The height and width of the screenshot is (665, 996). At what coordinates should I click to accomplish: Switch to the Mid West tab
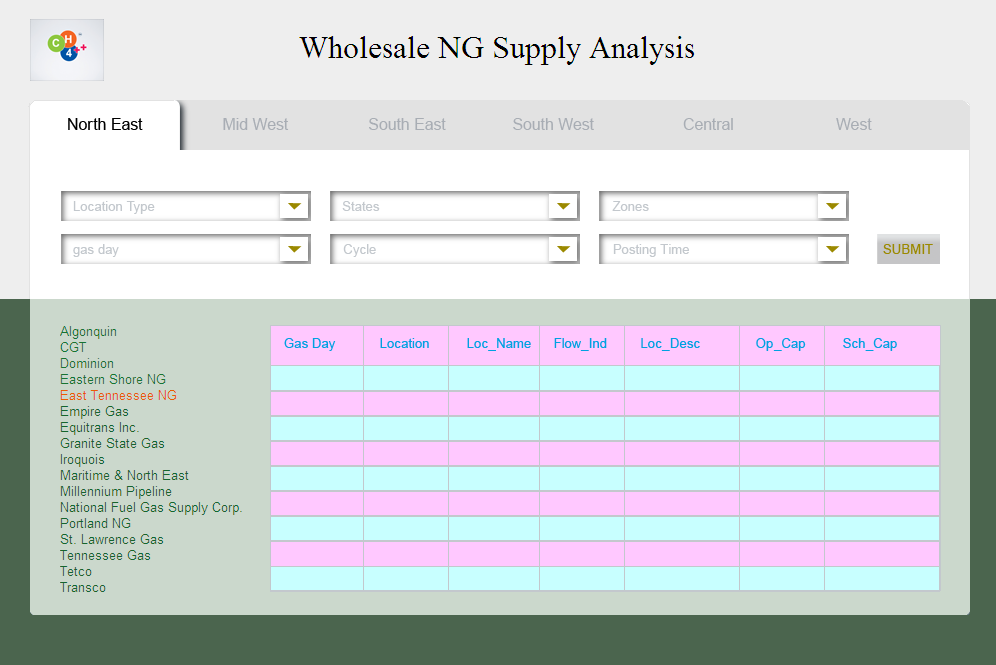255,124
